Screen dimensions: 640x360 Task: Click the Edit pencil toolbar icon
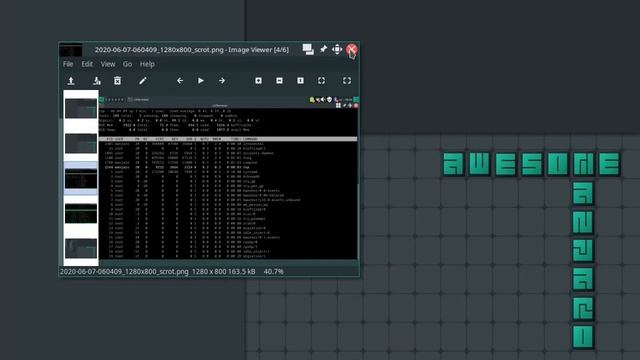point(142,81)
